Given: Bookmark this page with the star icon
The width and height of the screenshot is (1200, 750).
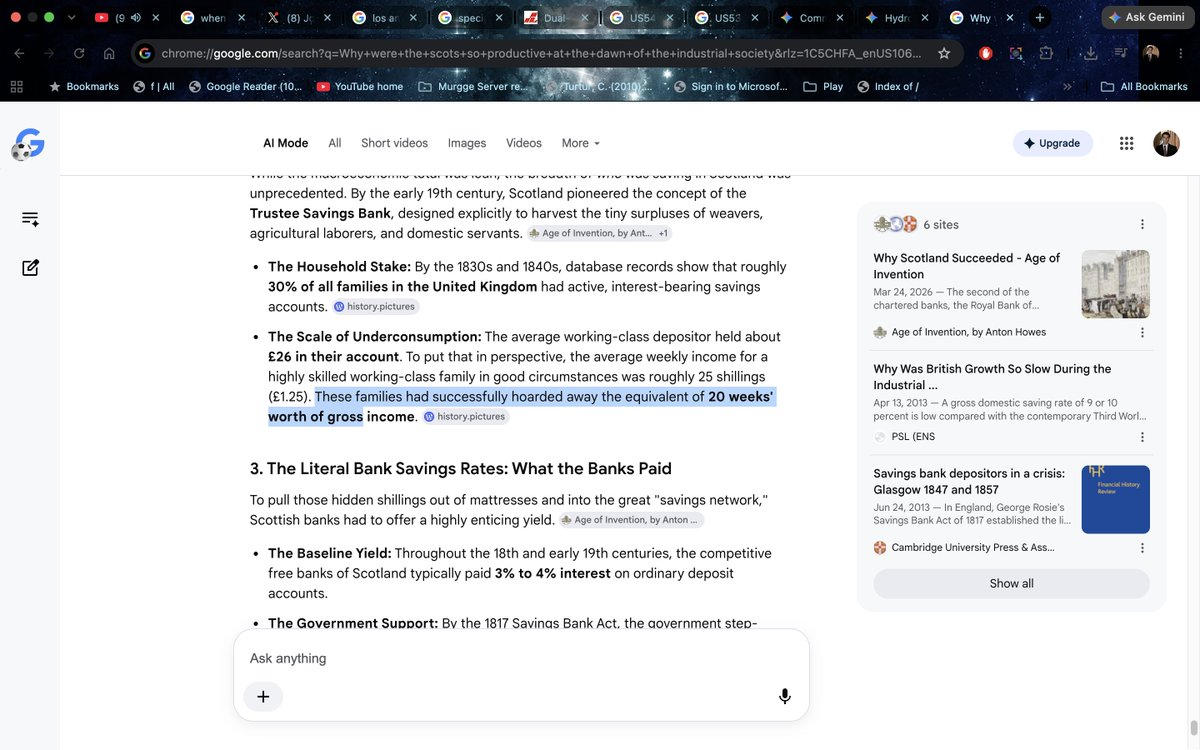Looking at the screenshot, I should pos(944,54).
